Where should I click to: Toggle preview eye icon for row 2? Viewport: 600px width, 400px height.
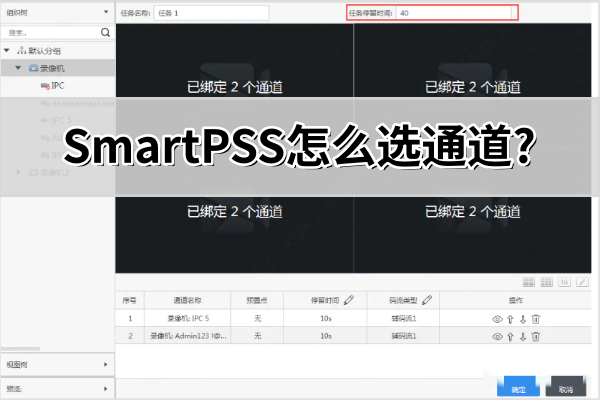click(497, 337)
